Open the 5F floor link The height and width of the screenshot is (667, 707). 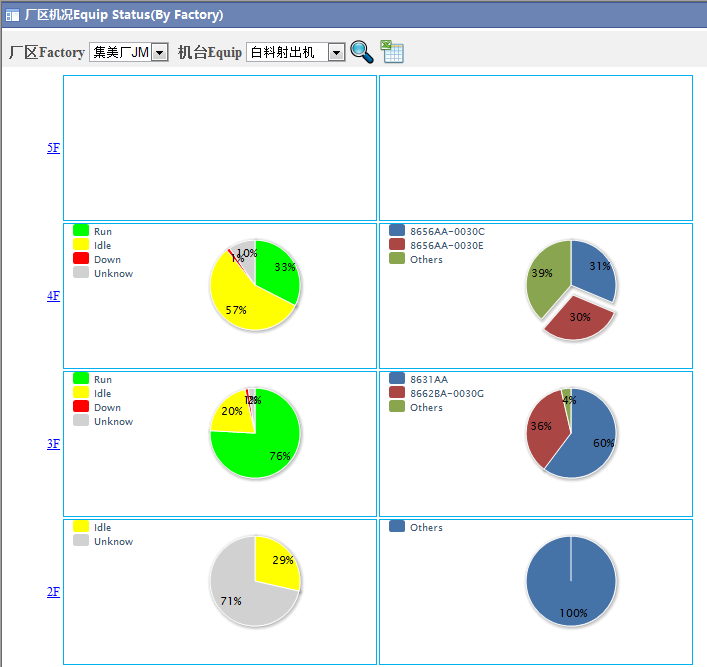pyautogui.click(x=53, y=148)
